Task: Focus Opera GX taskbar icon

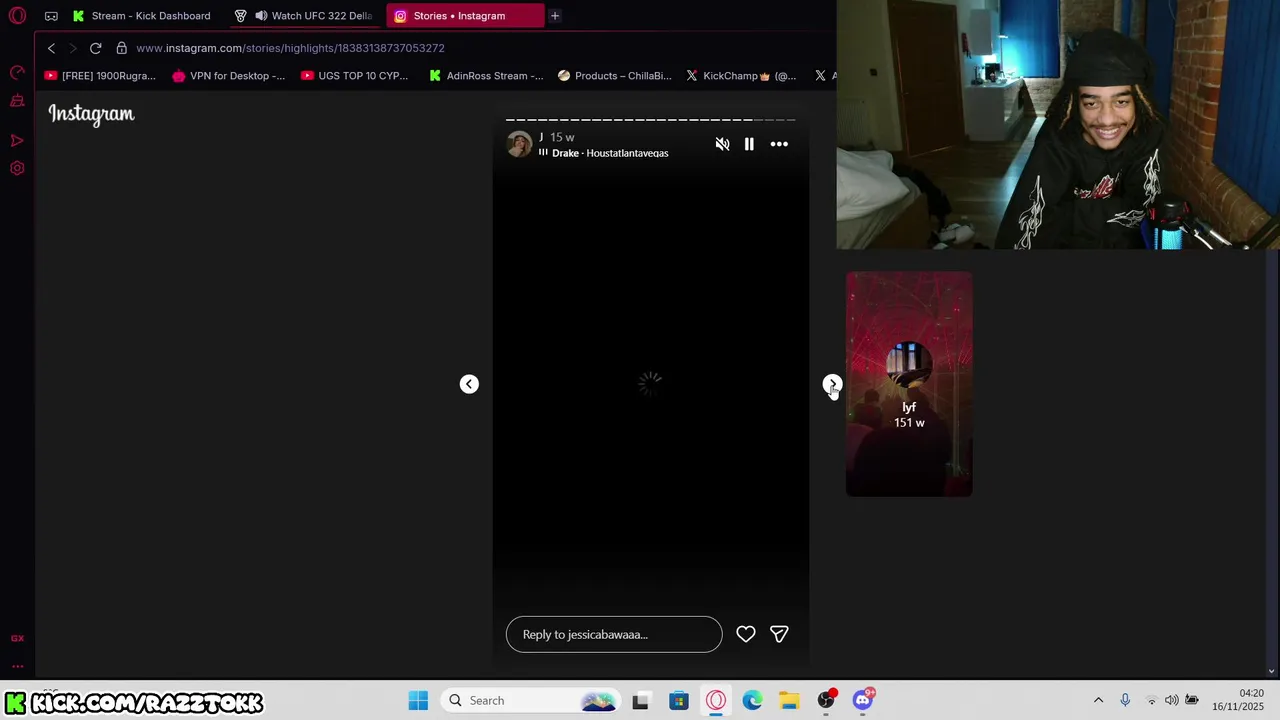Action: [716, 700]
